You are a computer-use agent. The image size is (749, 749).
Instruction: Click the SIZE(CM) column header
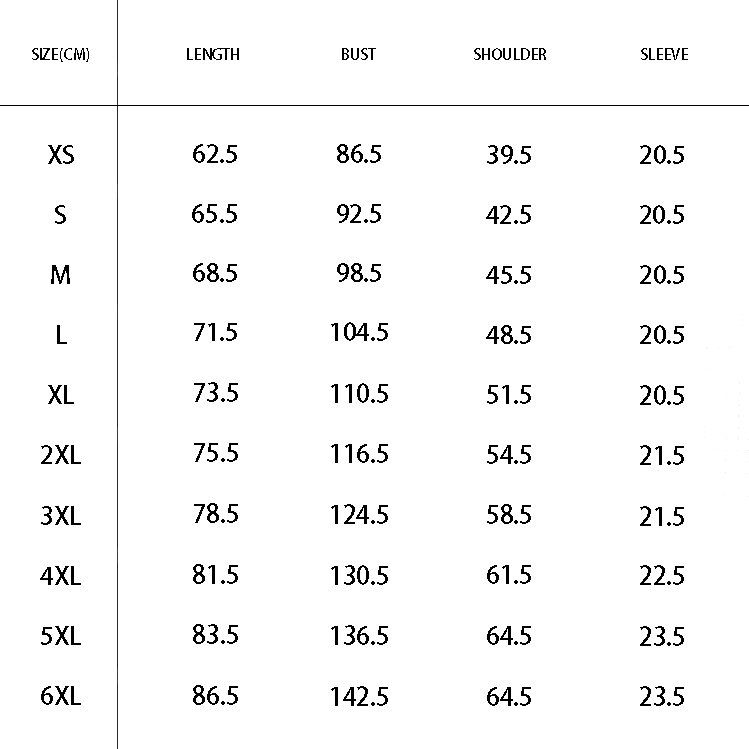[60, 55]
